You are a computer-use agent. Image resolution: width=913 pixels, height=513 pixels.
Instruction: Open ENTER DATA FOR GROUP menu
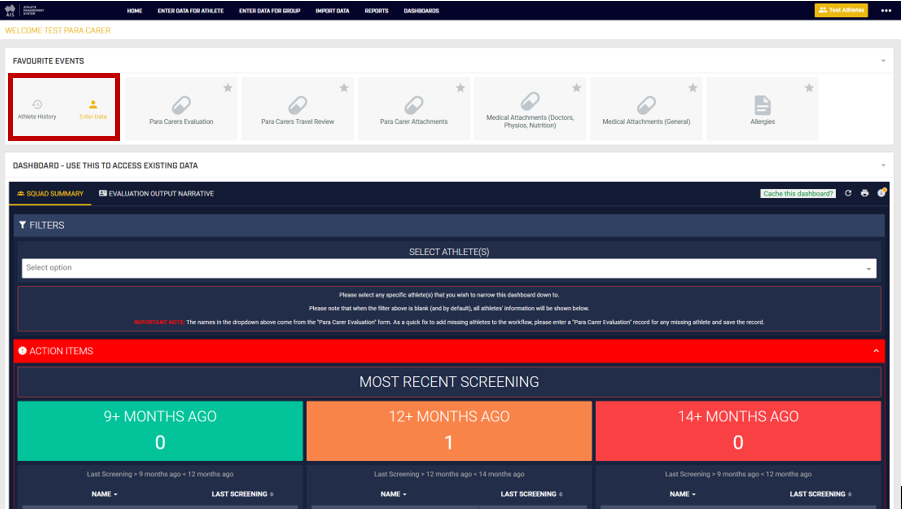tap(270, 10)
